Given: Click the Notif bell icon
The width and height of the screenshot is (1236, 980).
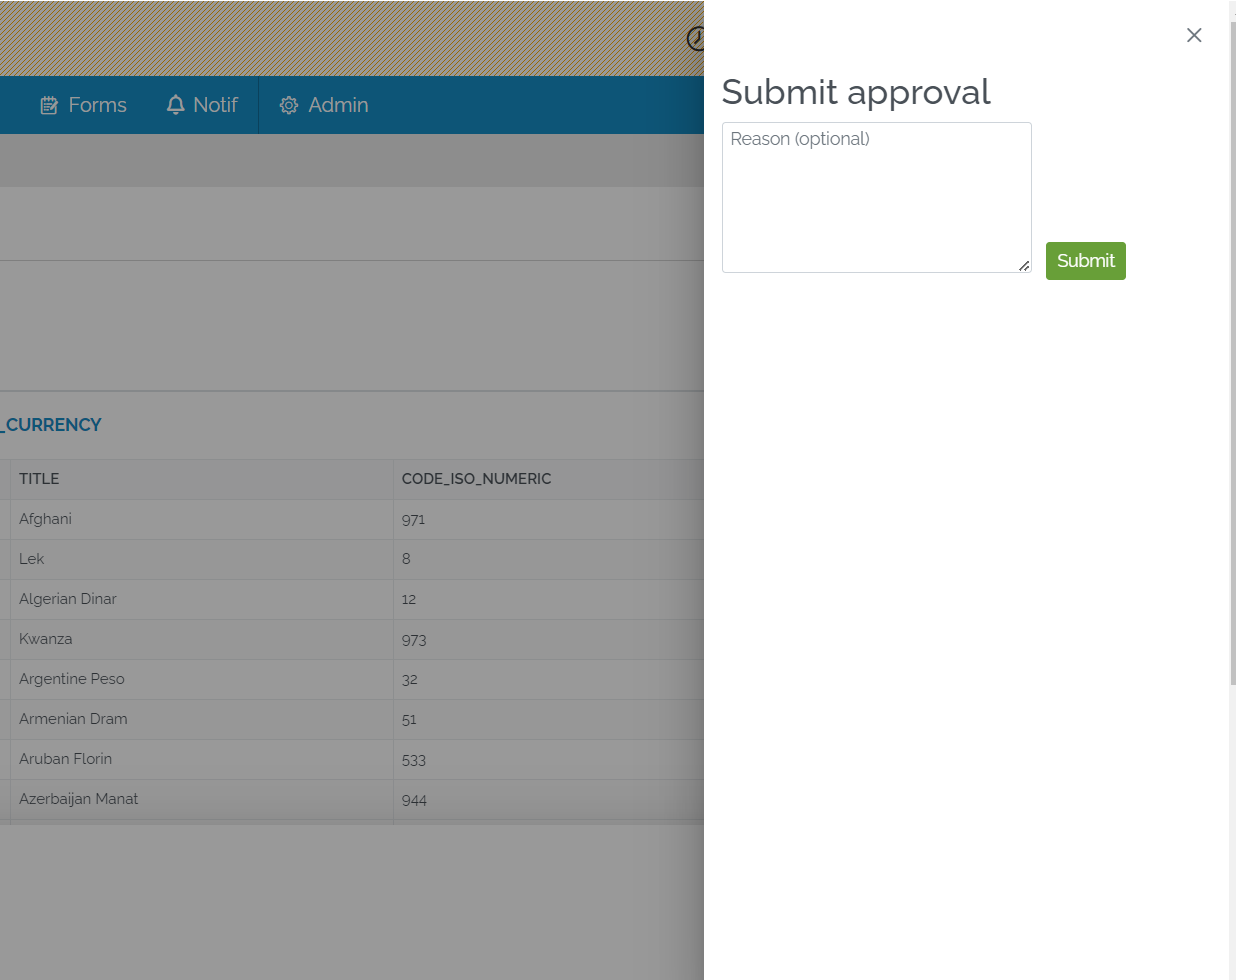Looking at the screenshot, I should pos(176,105).
